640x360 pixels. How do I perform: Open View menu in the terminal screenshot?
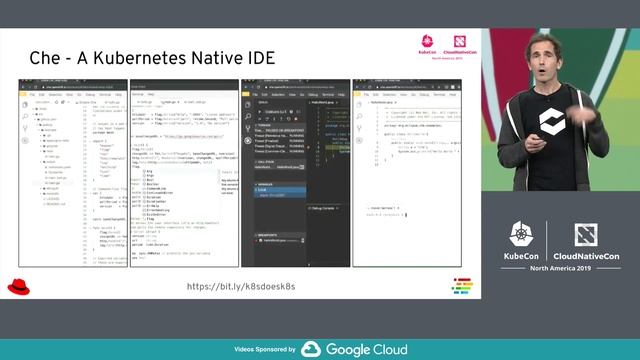point(404,95)
